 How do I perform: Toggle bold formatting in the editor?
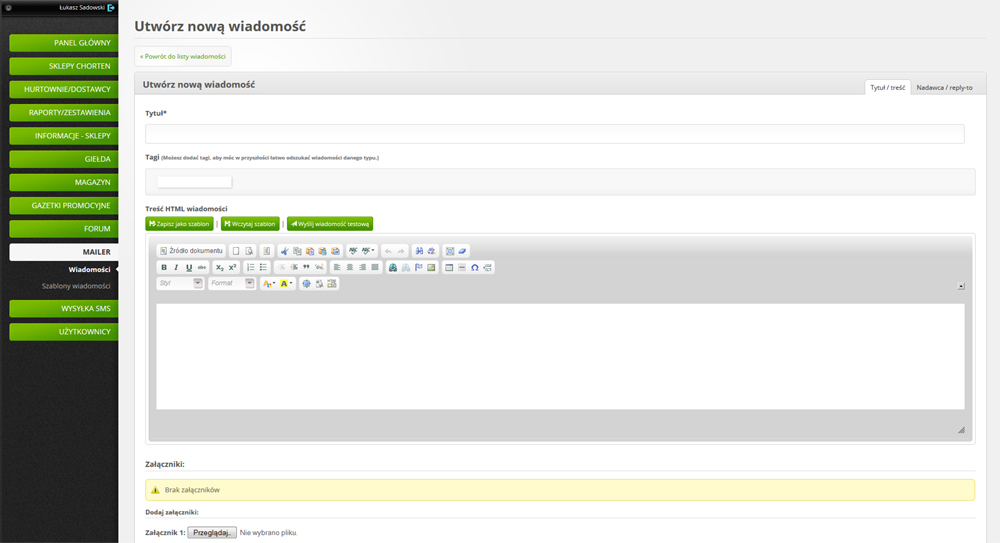[164, 267]
